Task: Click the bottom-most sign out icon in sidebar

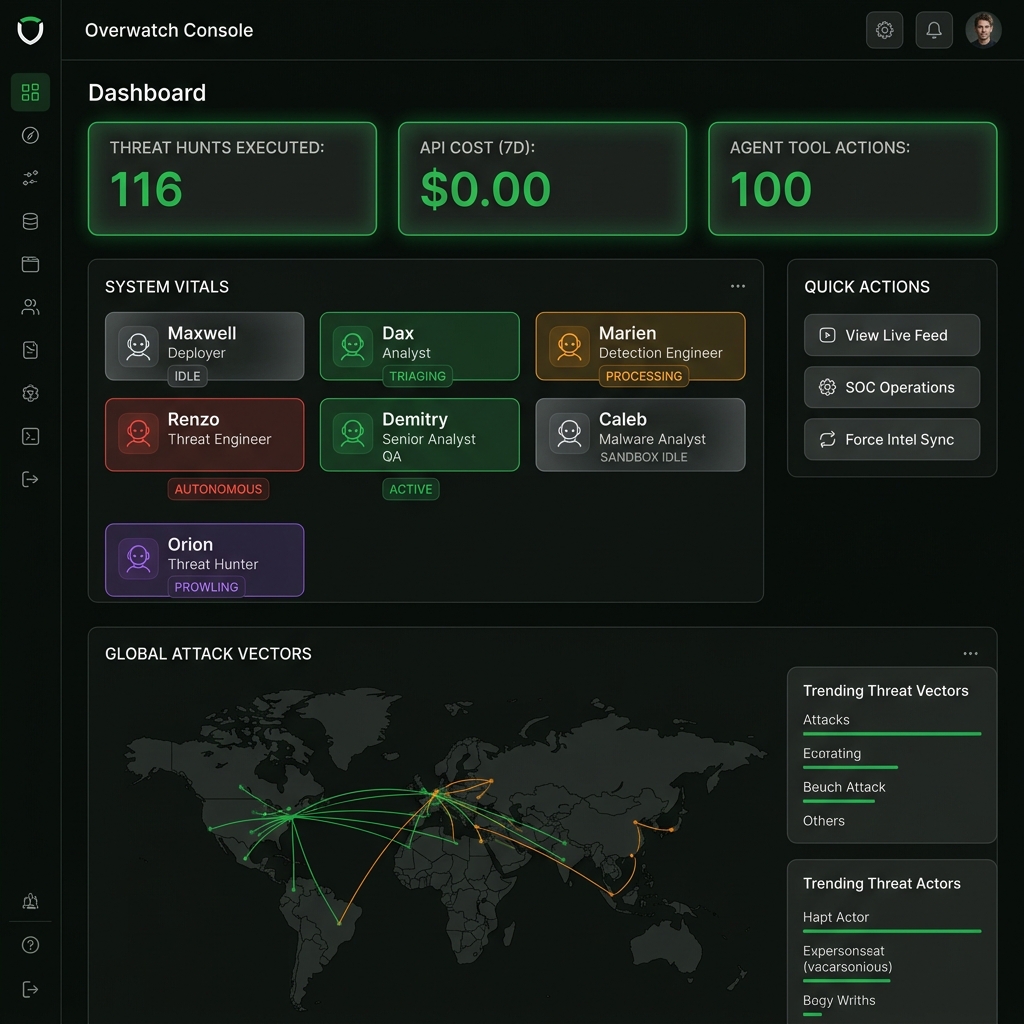Action: (30, 989)
